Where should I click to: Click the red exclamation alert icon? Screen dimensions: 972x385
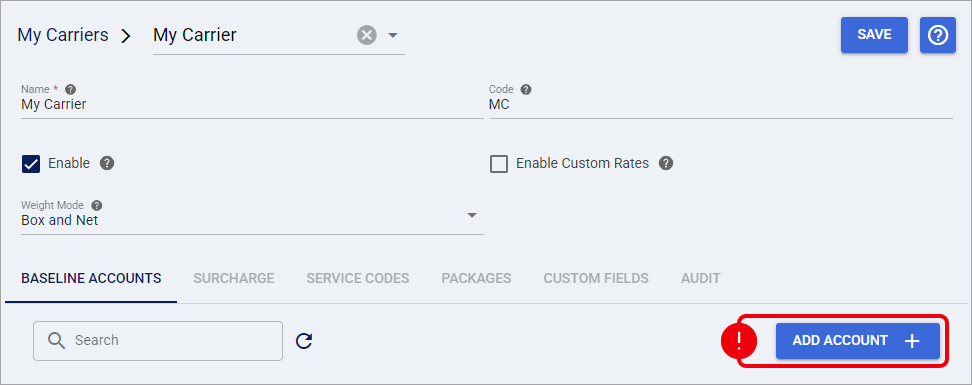pyautogui.click(x=738, y=341)
